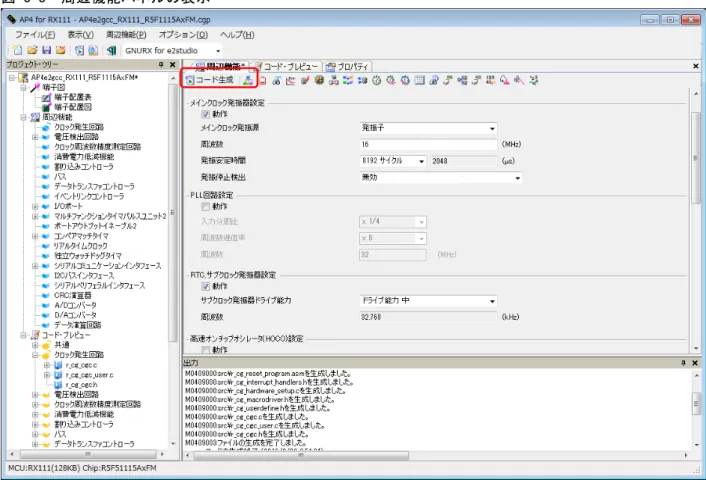Viewport: 706px width, 480px height.
Task: Click the 周波数 input field showing 16
Action: (x=428, y=145)
